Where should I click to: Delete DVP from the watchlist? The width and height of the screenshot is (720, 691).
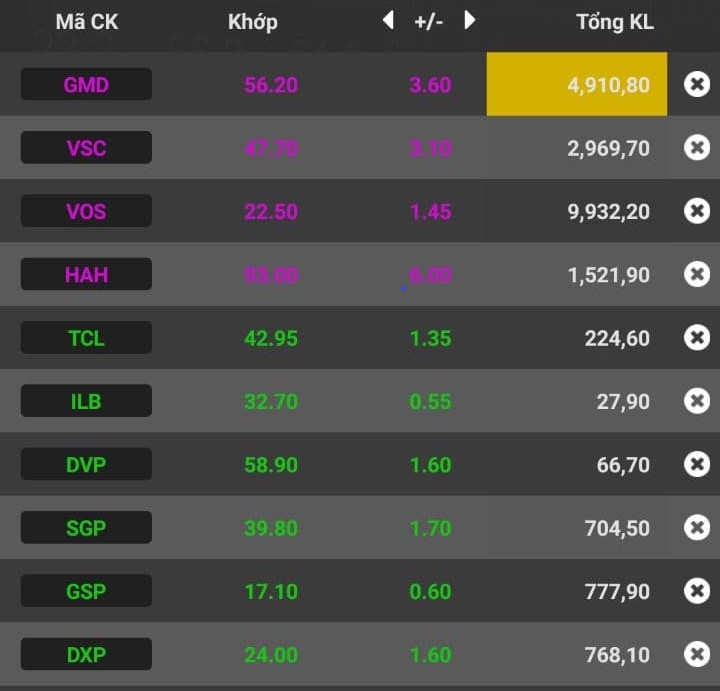coord(697,464)
